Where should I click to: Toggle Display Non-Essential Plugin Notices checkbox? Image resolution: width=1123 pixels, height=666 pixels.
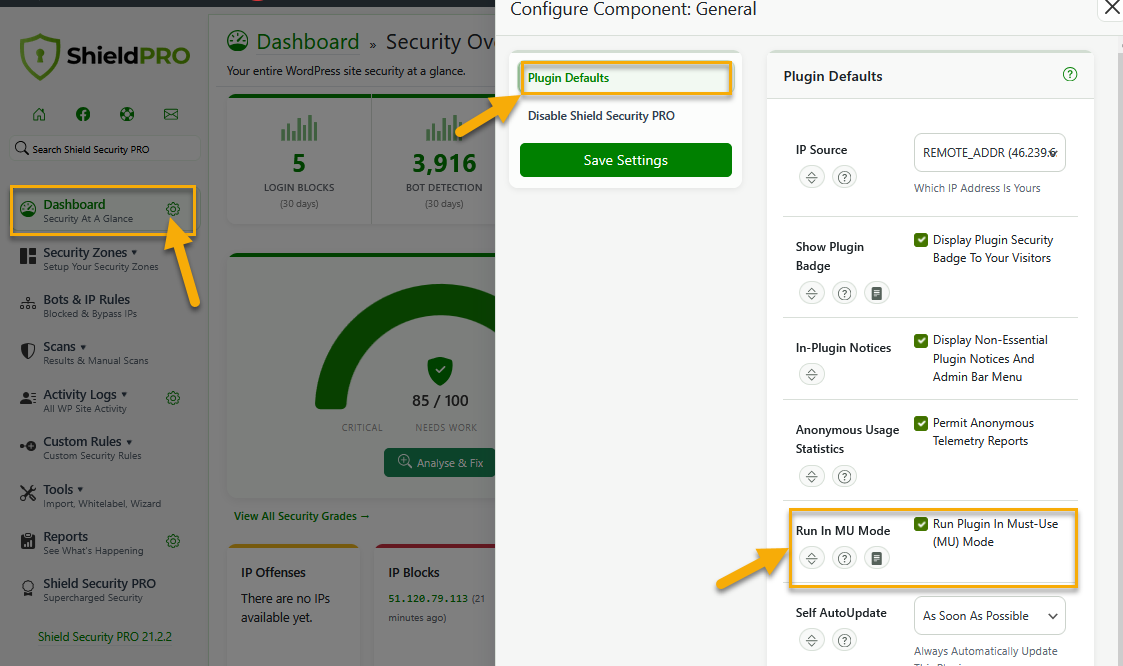point(921,340)
